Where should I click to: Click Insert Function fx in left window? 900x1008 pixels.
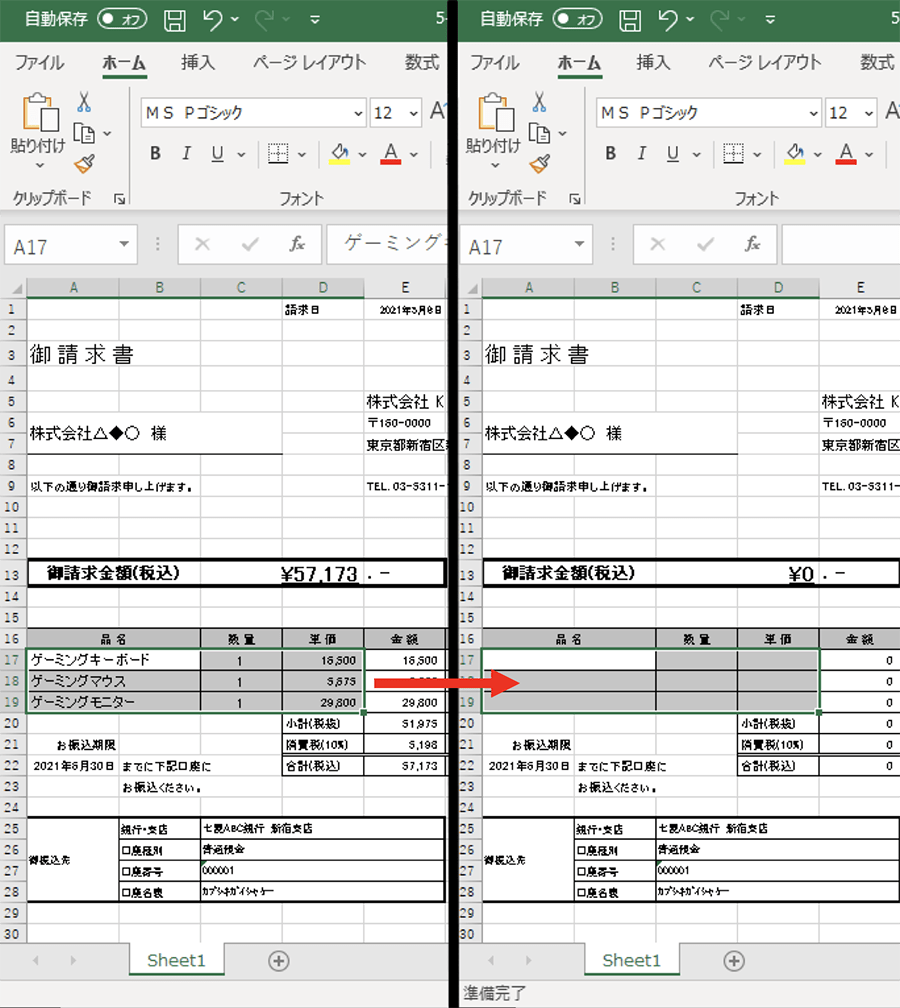(x=296, y=244)
